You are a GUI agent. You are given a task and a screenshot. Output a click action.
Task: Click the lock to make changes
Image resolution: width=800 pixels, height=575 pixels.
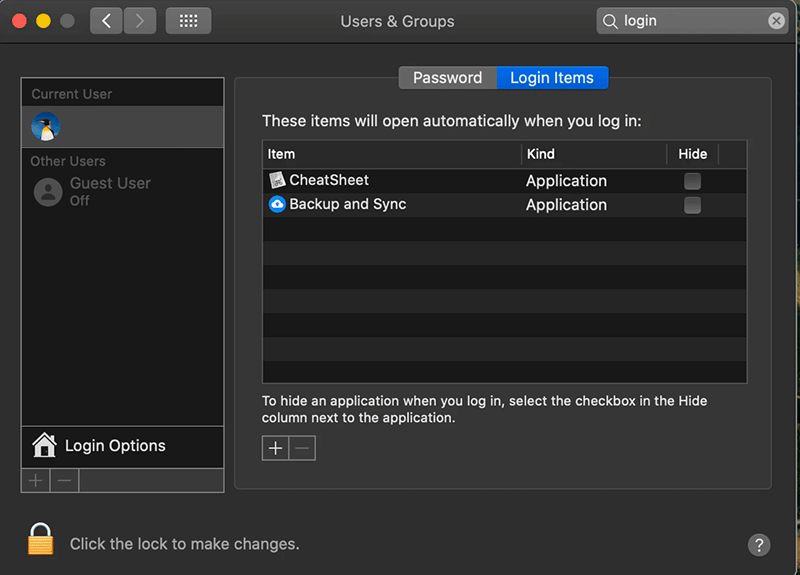(x=40, y=539)
